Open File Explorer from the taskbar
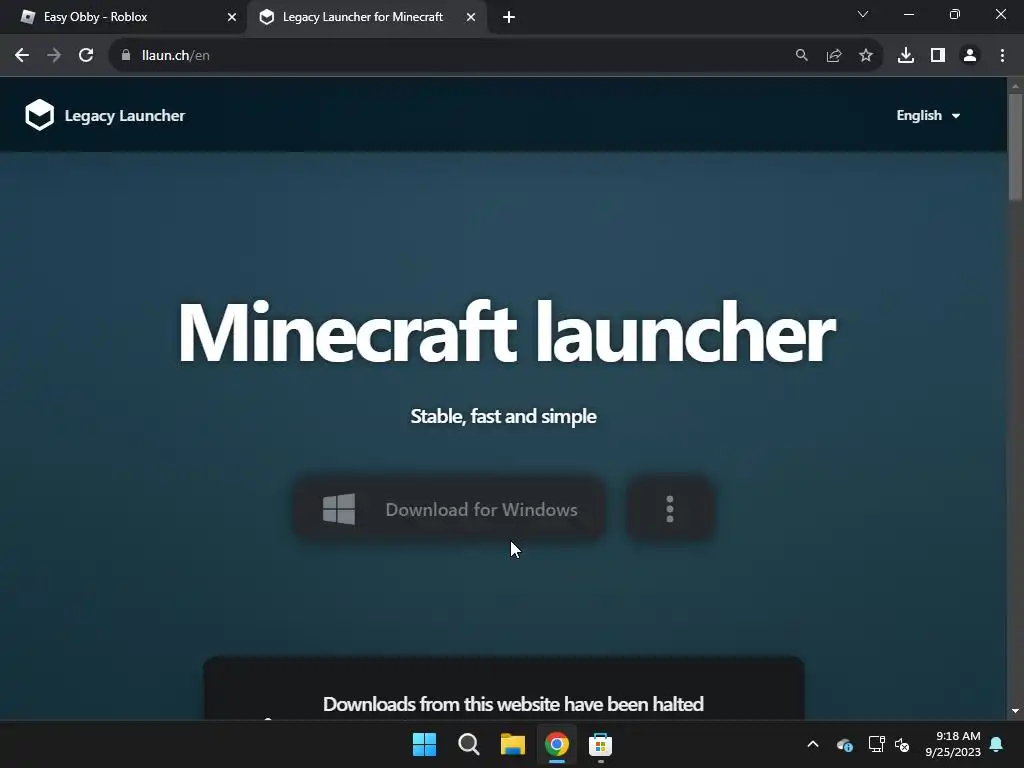Image resolution: width=1024 pixels, height=768 pixels. (x=513, y=744)
